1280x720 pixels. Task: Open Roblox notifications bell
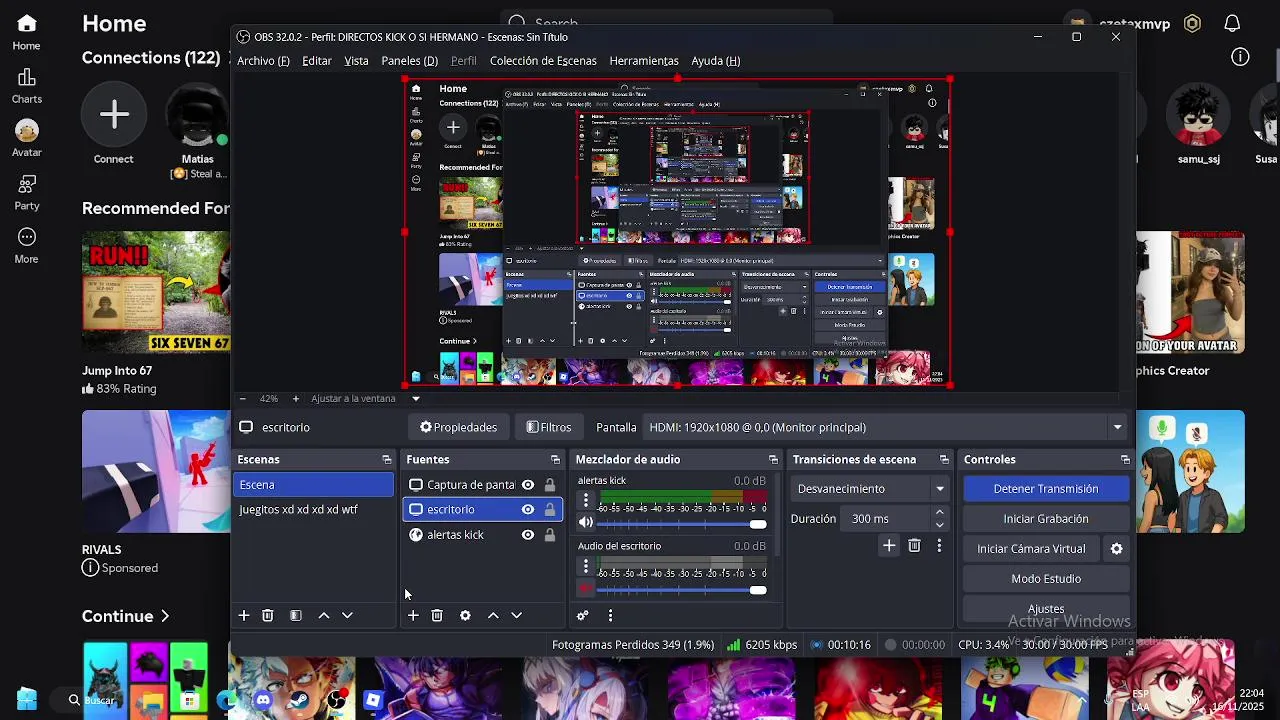pyautogui.click(x=1232, y=23)
